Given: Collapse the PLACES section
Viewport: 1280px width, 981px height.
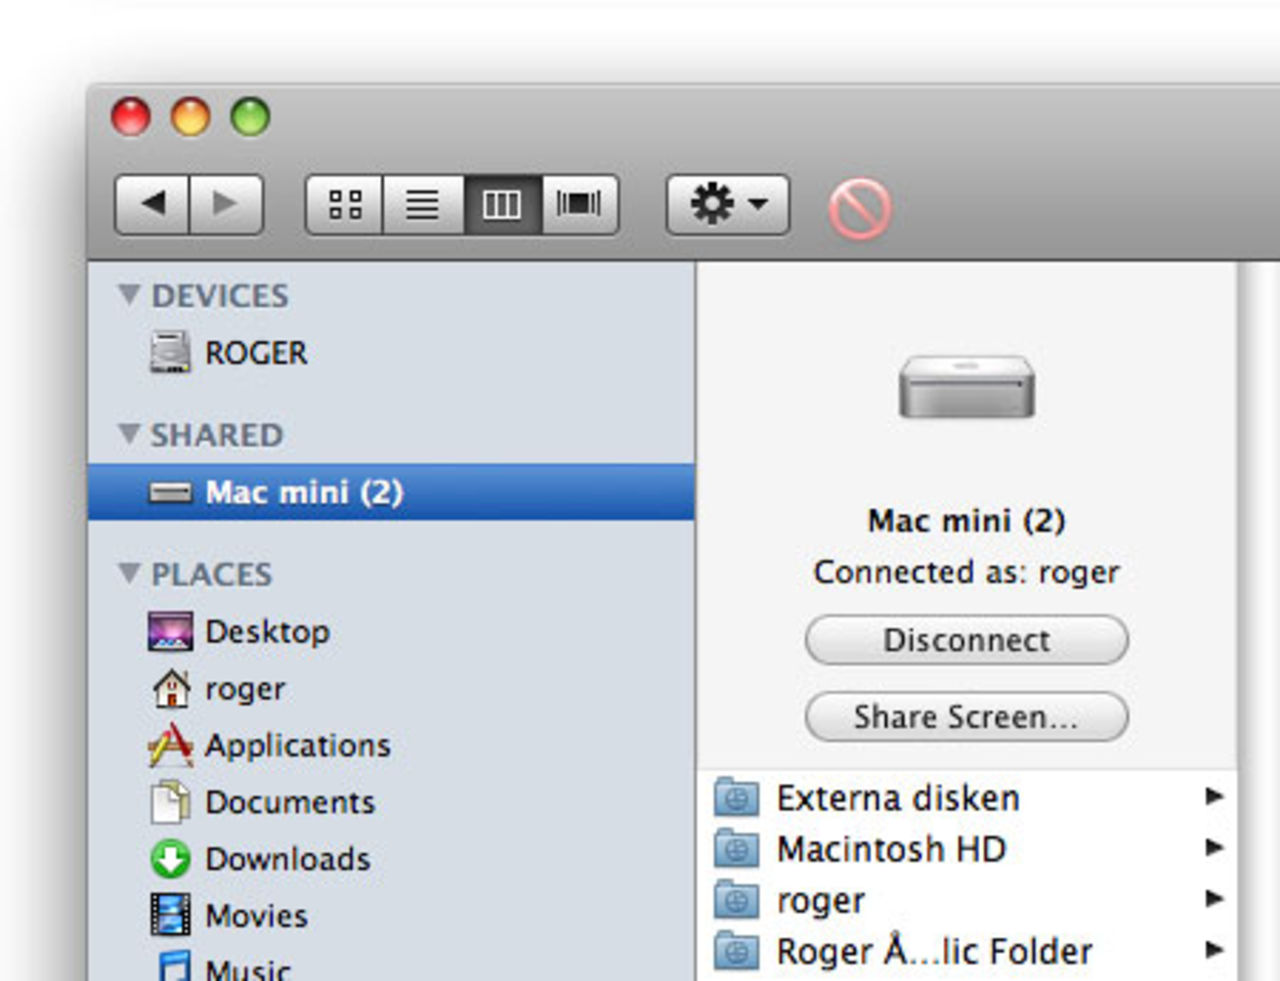Looking at the screenshot, I should click(x=129, y=573).
